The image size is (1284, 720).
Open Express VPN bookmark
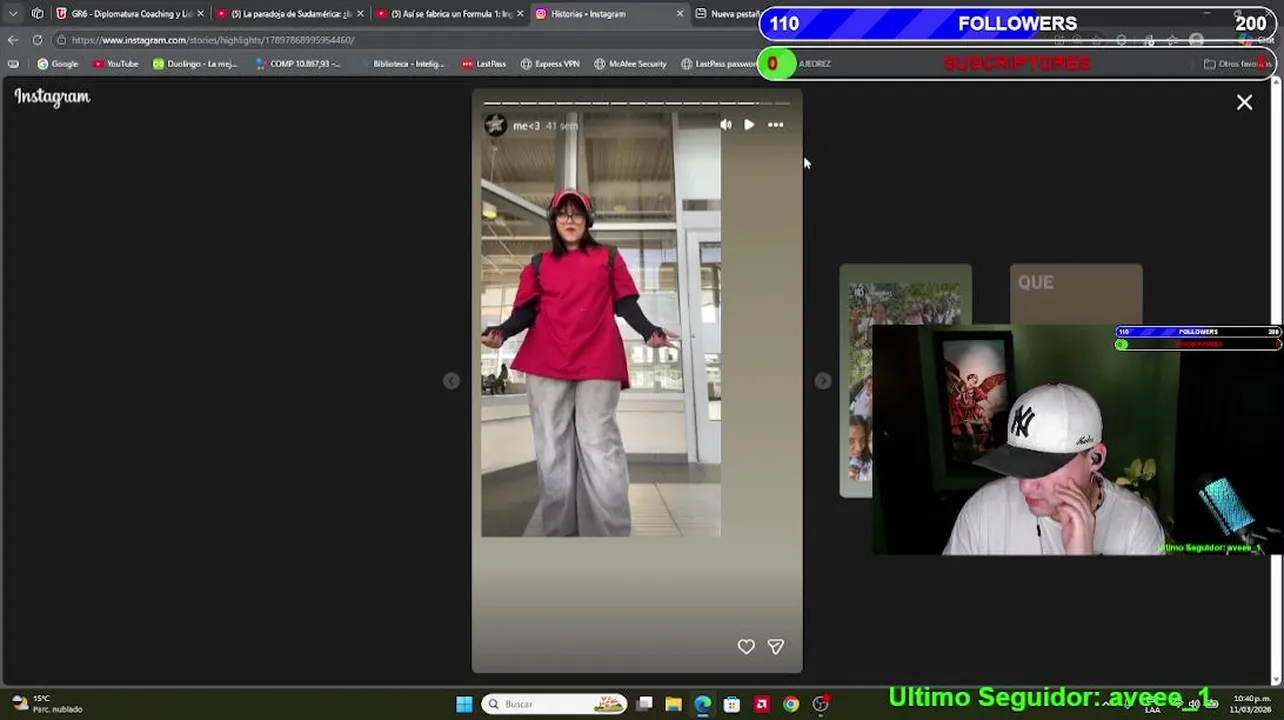pos(550,64)
